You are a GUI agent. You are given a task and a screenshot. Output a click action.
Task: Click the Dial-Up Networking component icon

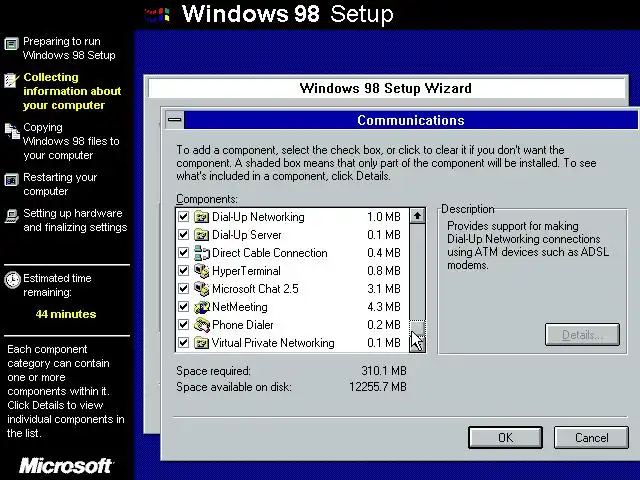201,217
